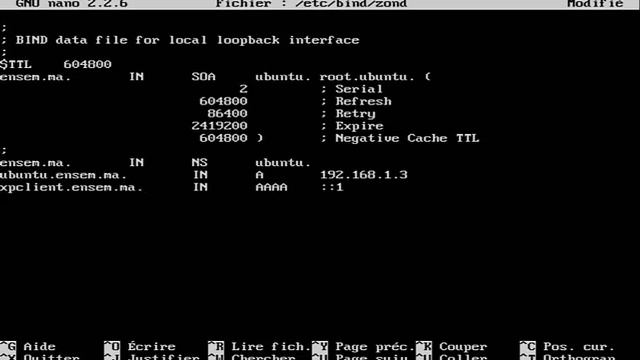Click 'ubuntu.' on the SOA line
The image size is (640, 360).
(x=283, y=77)
